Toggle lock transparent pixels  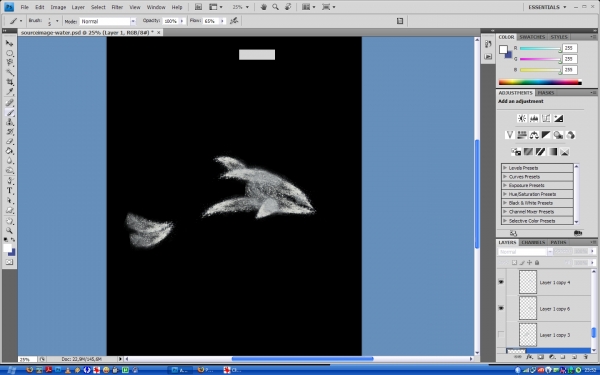(x=515, y=262)
